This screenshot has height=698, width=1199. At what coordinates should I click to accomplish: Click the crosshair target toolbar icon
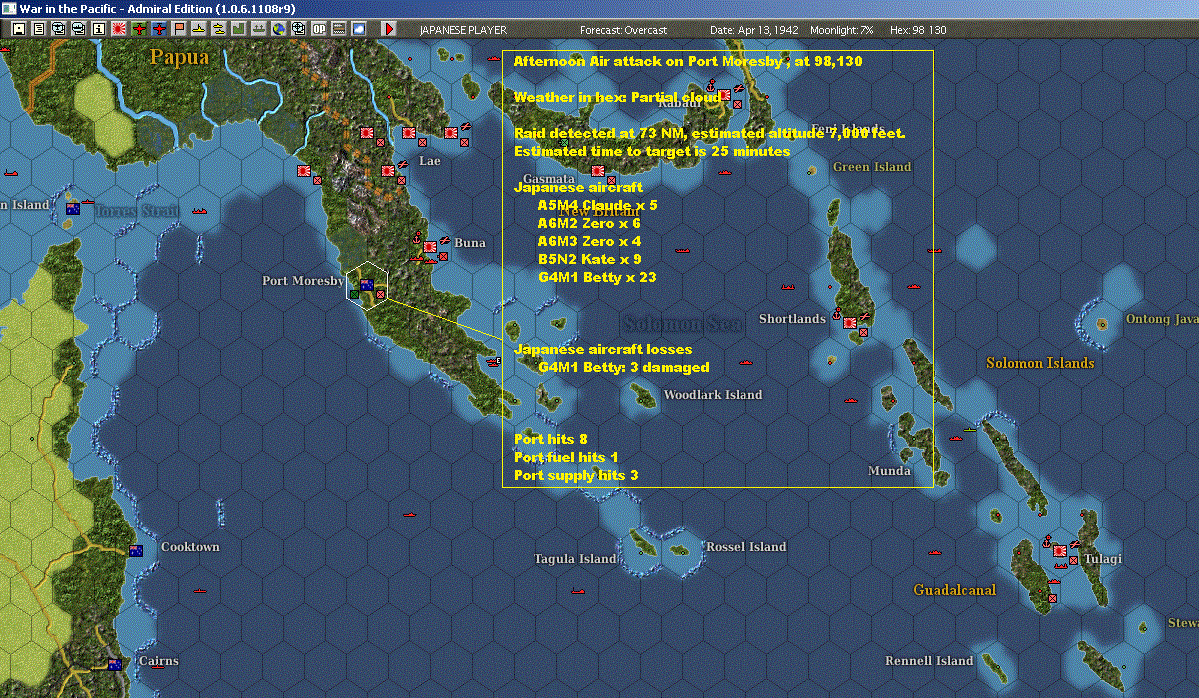(x=298, y=29)
